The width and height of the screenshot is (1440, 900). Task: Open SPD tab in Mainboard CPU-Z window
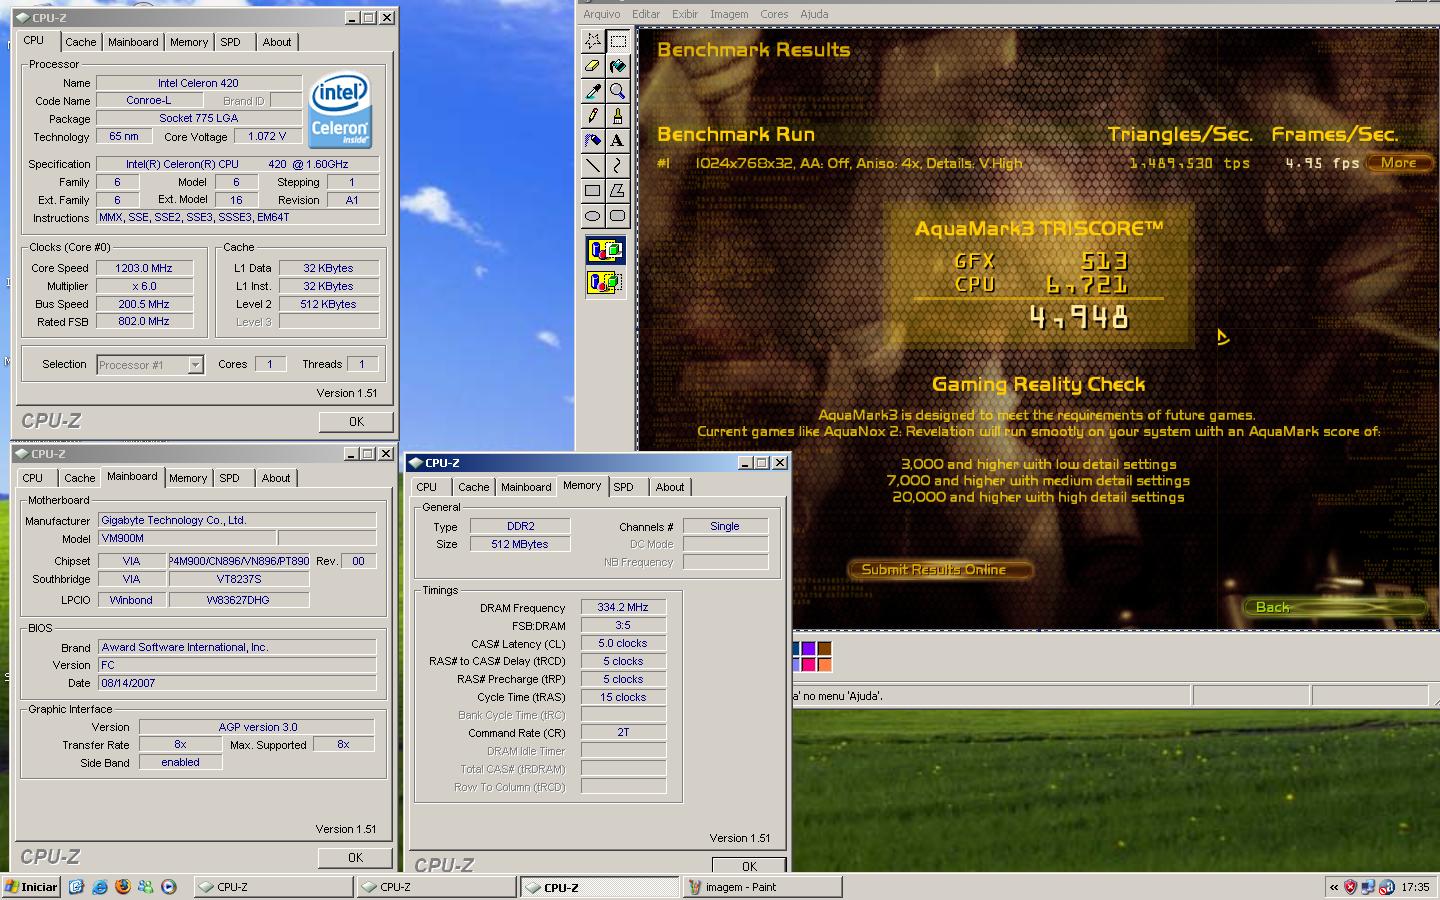pos(230,478)
